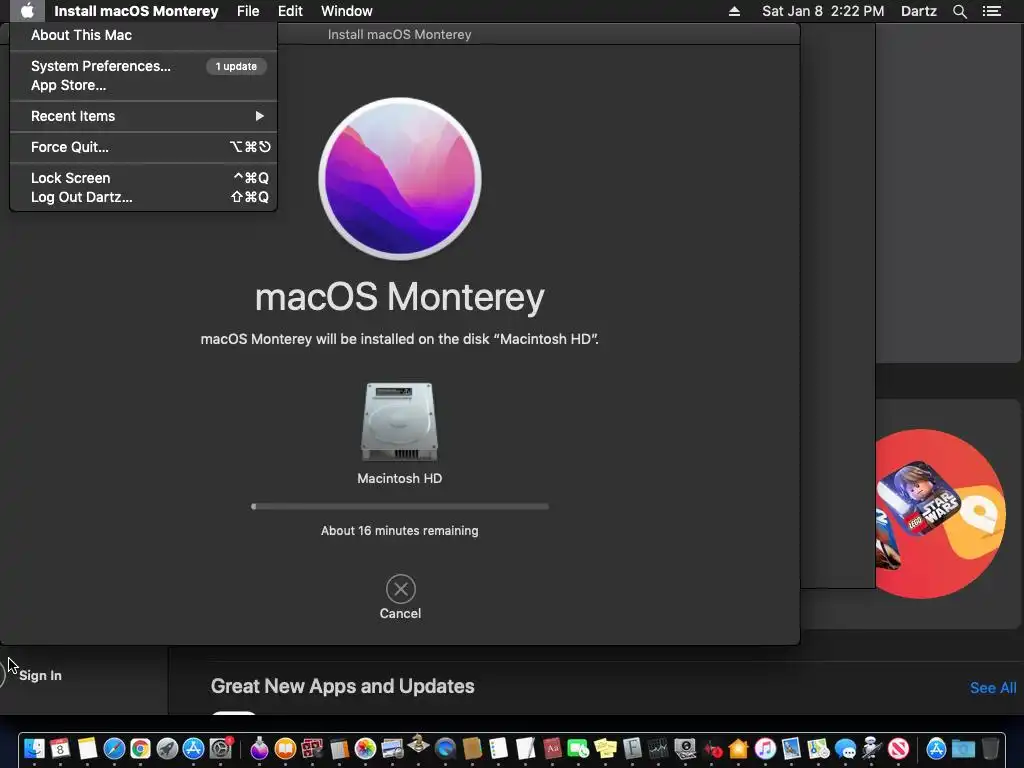Open the Install macOS Monterey app menu
Viewport: 1024px width, 768px height.
136,11
